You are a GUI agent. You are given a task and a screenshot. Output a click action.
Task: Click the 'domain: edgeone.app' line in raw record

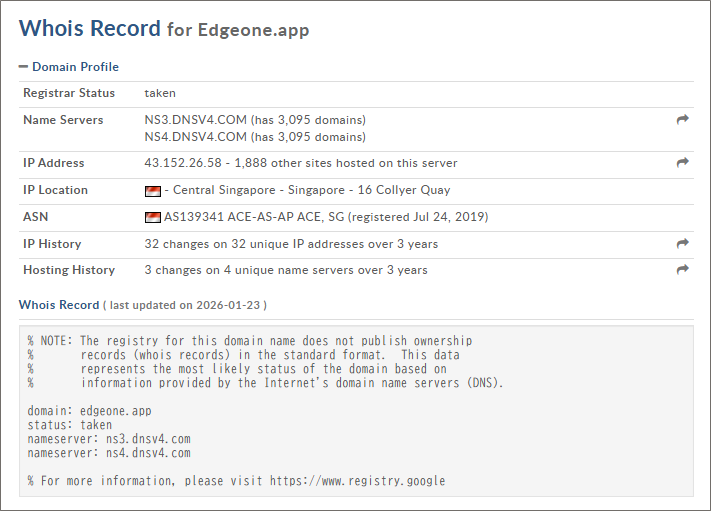(90, 410)
